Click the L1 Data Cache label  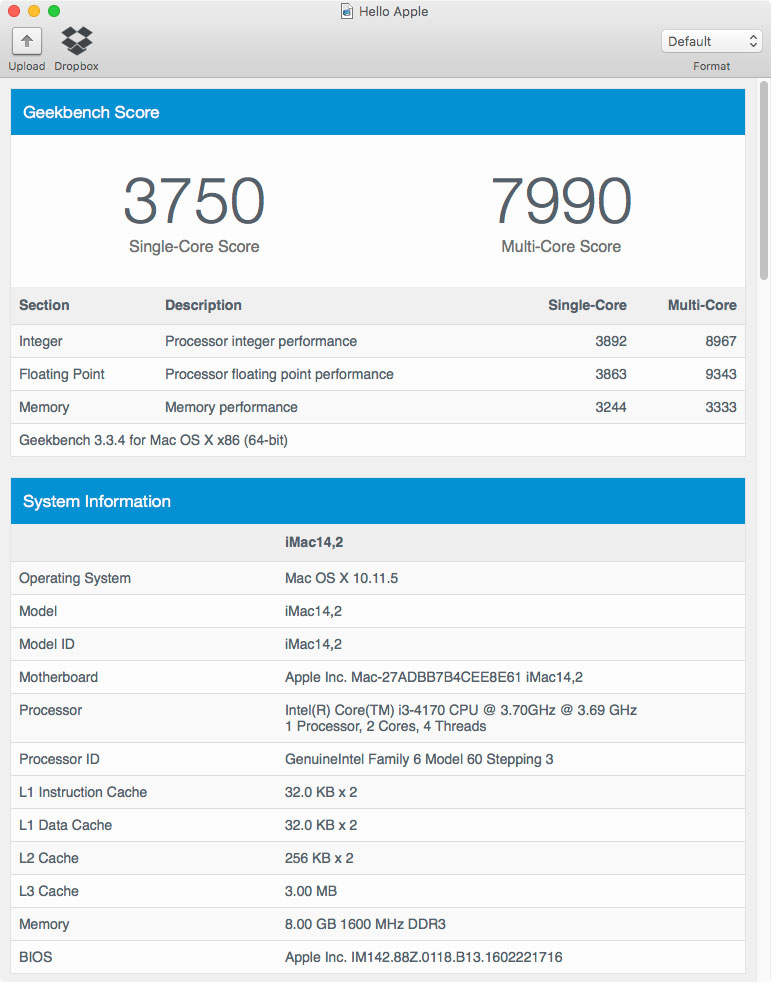click(x=65, y=825)
